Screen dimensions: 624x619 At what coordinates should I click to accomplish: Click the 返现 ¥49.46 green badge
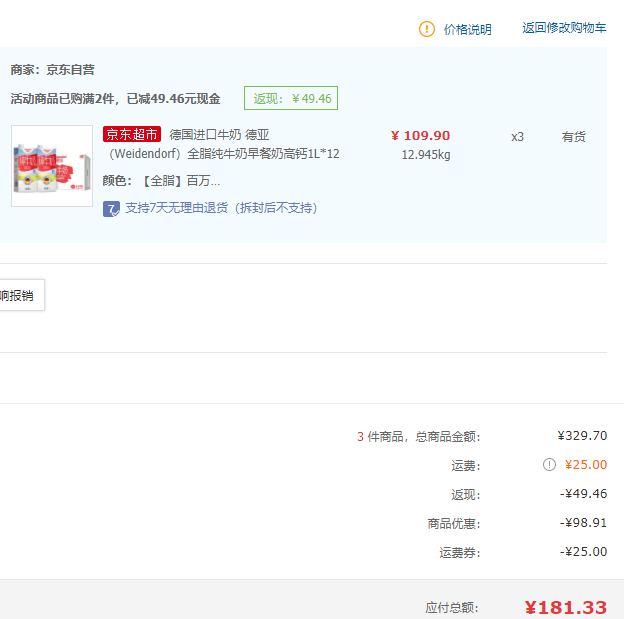(x=291, y=98)
